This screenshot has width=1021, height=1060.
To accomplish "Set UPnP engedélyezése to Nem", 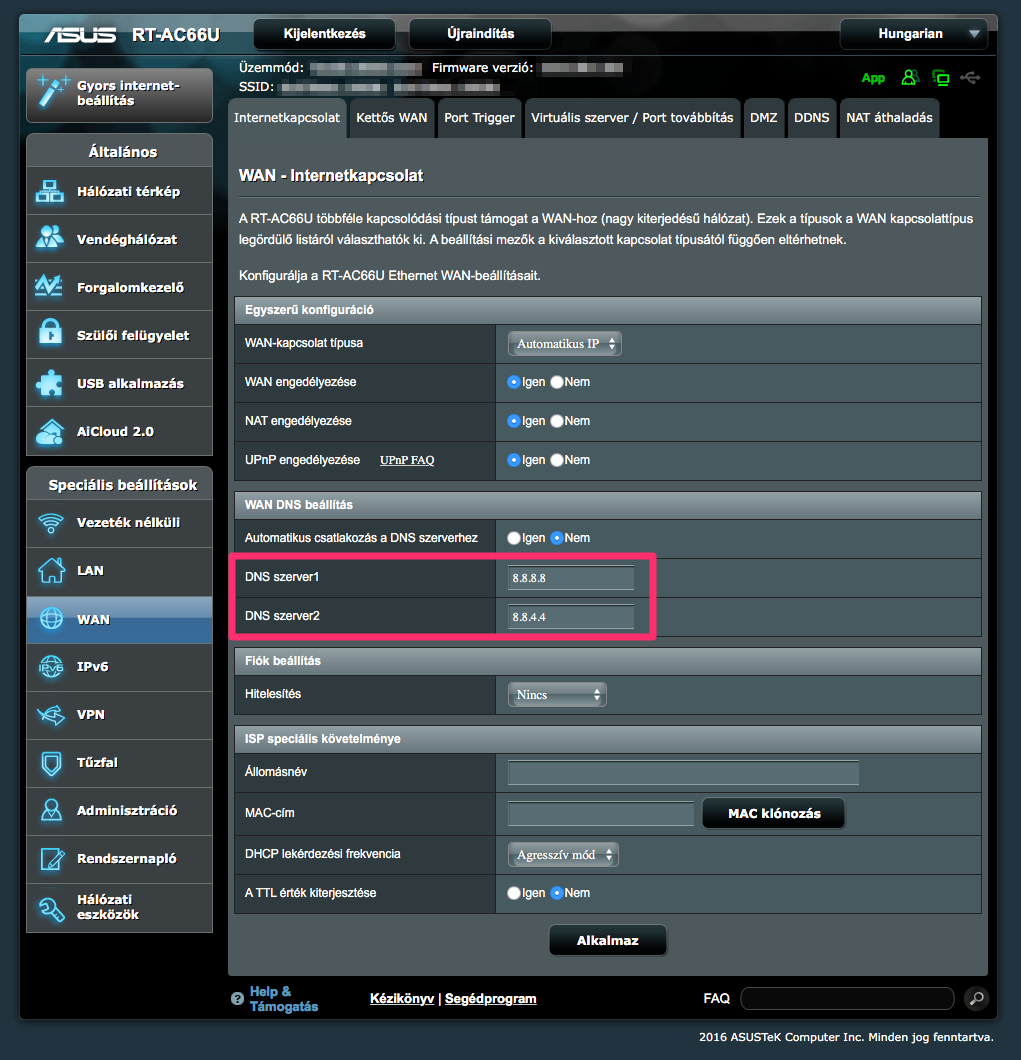I will point(556,460).
